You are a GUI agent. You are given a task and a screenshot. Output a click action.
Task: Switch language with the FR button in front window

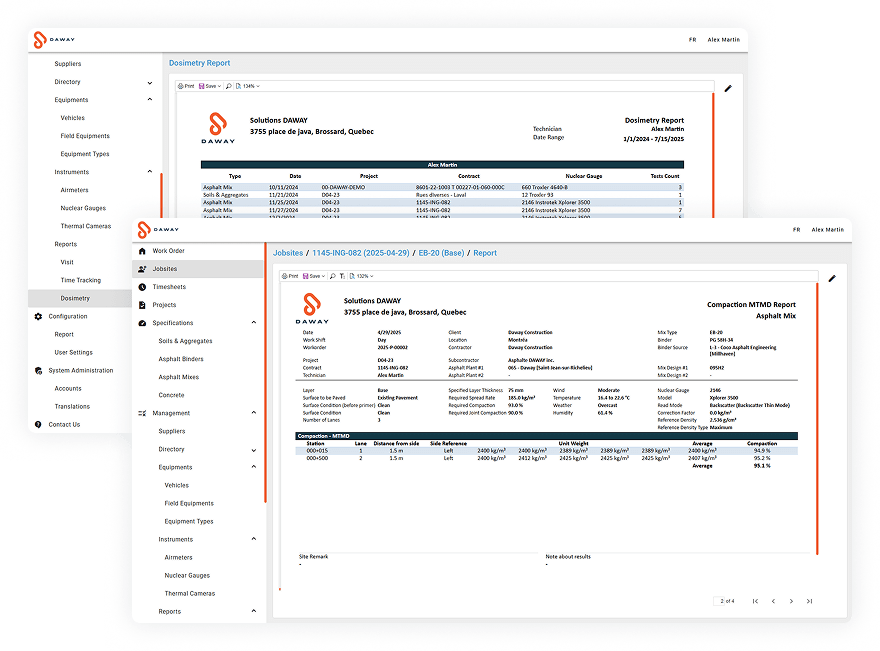click(x=796, y=229)
